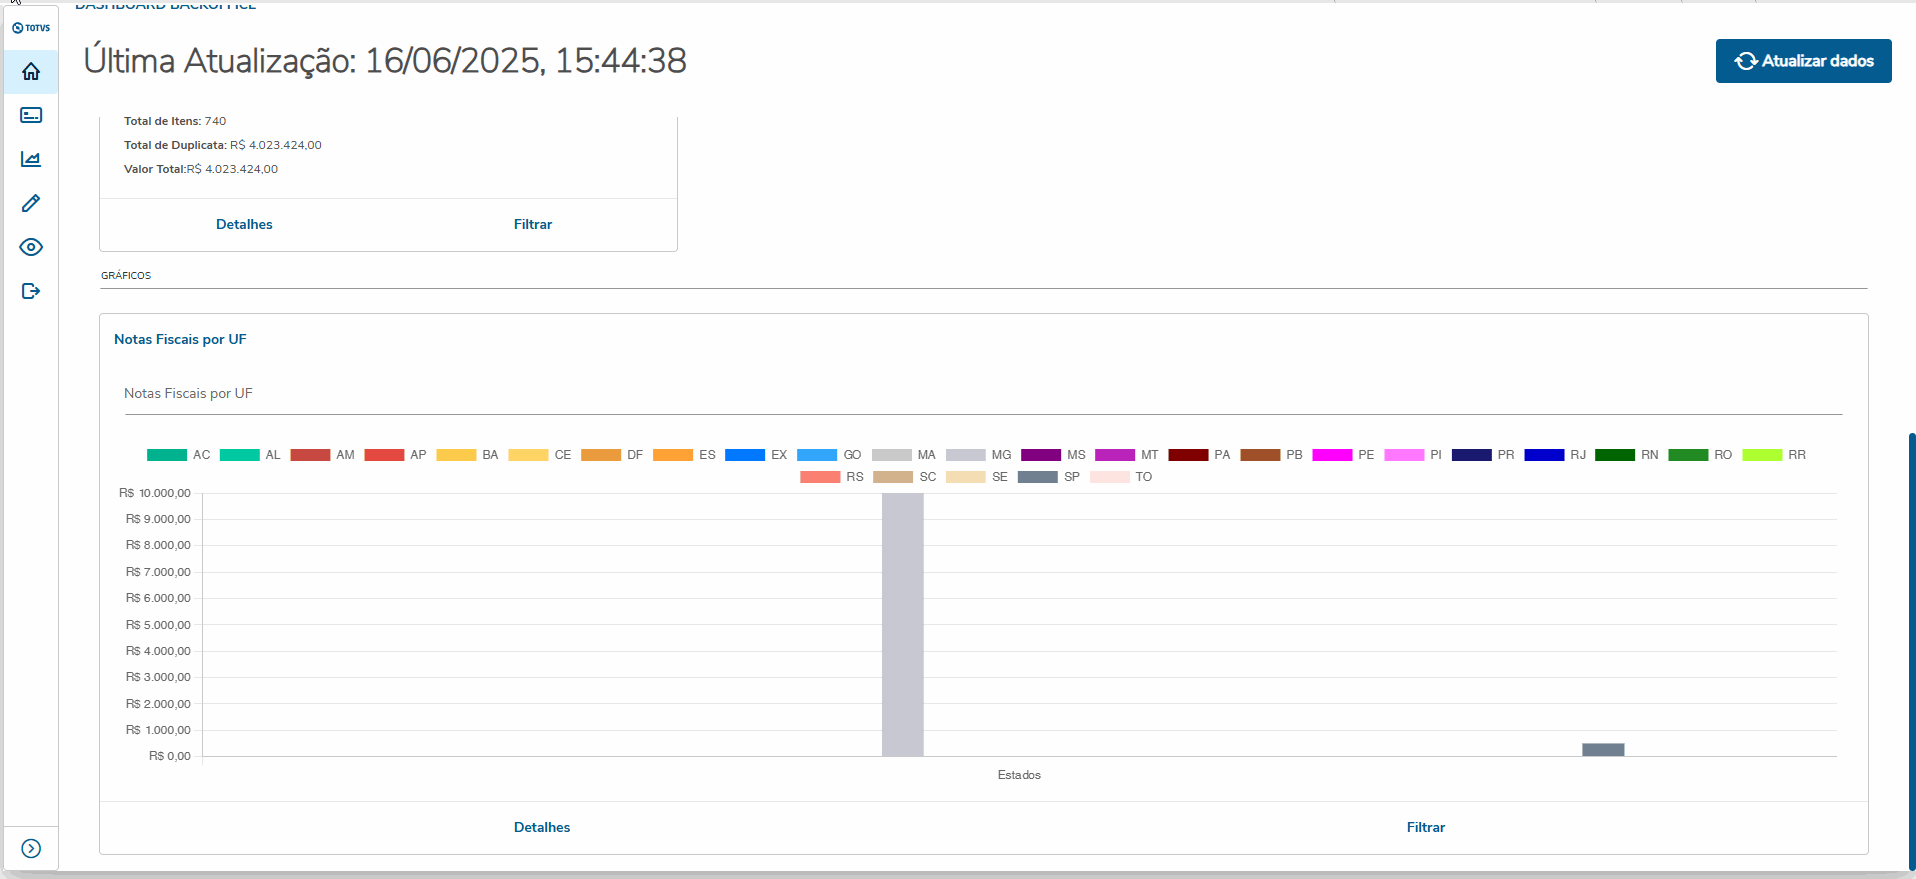This screenshot has height=879, width=1916.
Task: Open Detalhes below the UF chart
Action: pos(542,828)
